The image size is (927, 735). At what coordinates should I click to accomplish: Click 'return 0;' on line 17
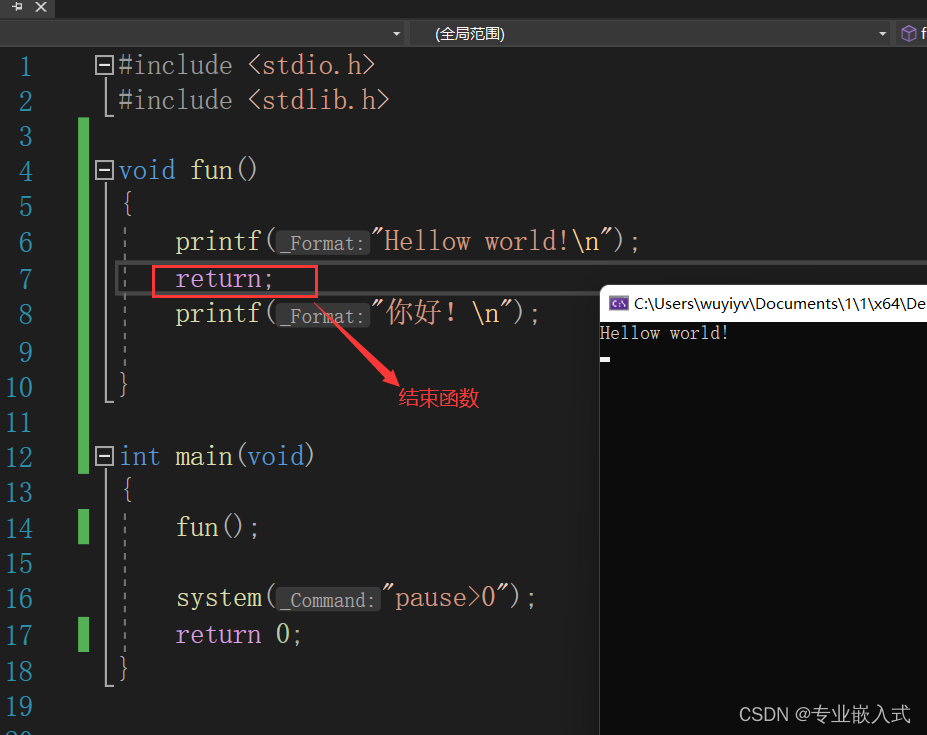(x=239, y=634)
